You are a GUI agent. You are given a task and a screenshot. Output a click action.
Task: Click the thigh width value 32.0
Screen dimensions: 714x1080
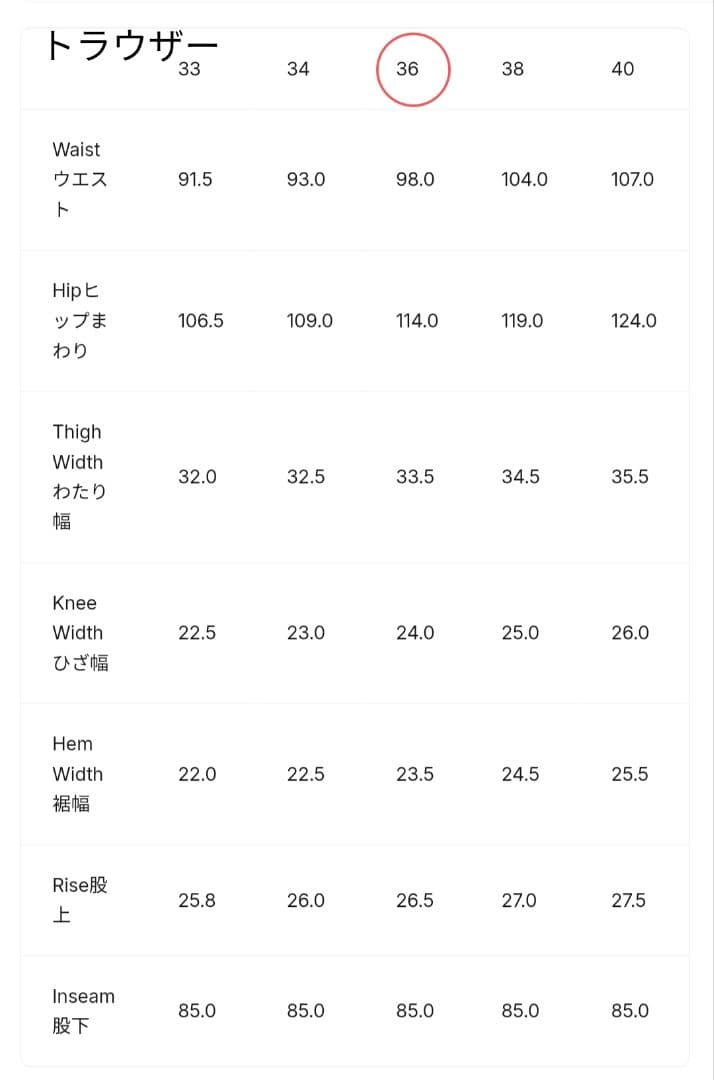(x=197, y=477)
